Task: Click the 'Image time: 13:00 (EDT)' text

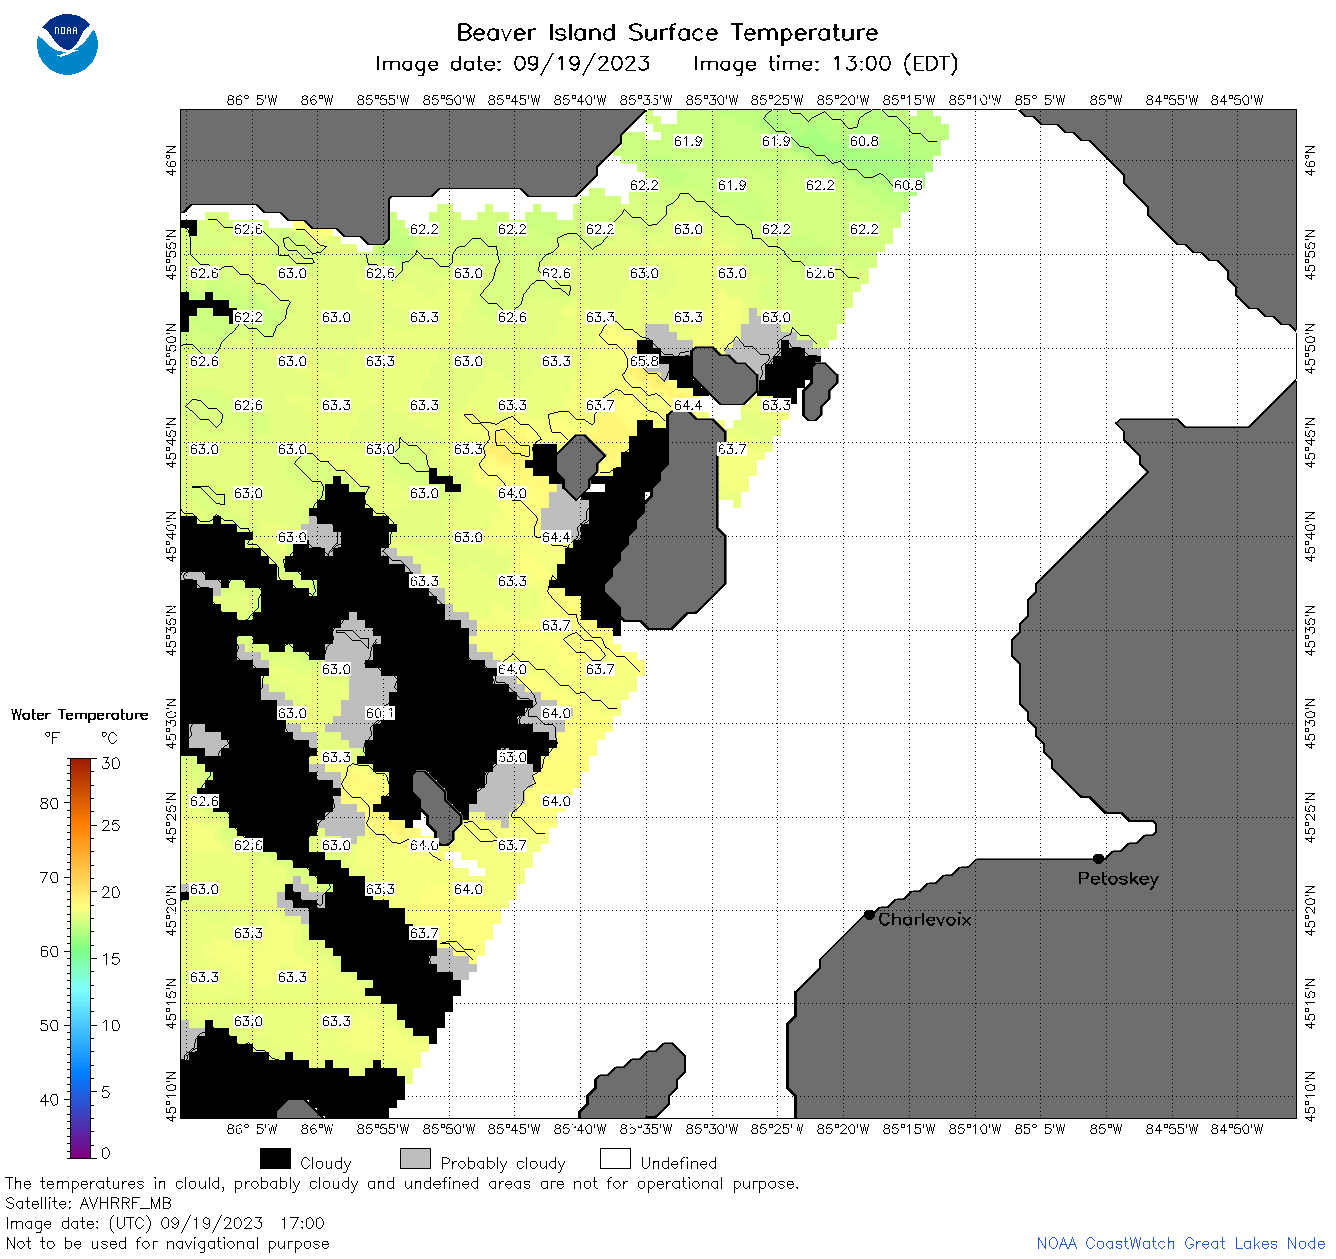Action: [825, 64]
